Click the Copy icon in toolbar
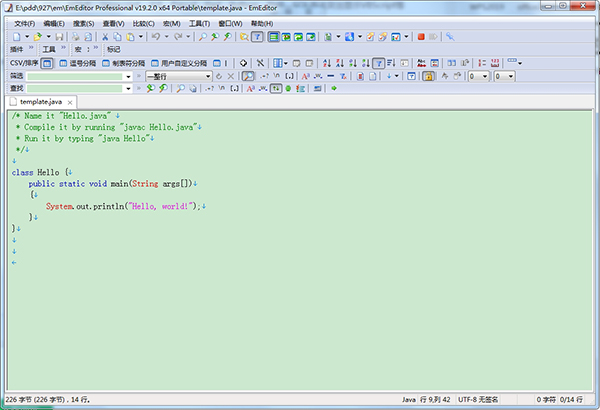The width and height of the screenshot is (600, 410). coord(117,36)
